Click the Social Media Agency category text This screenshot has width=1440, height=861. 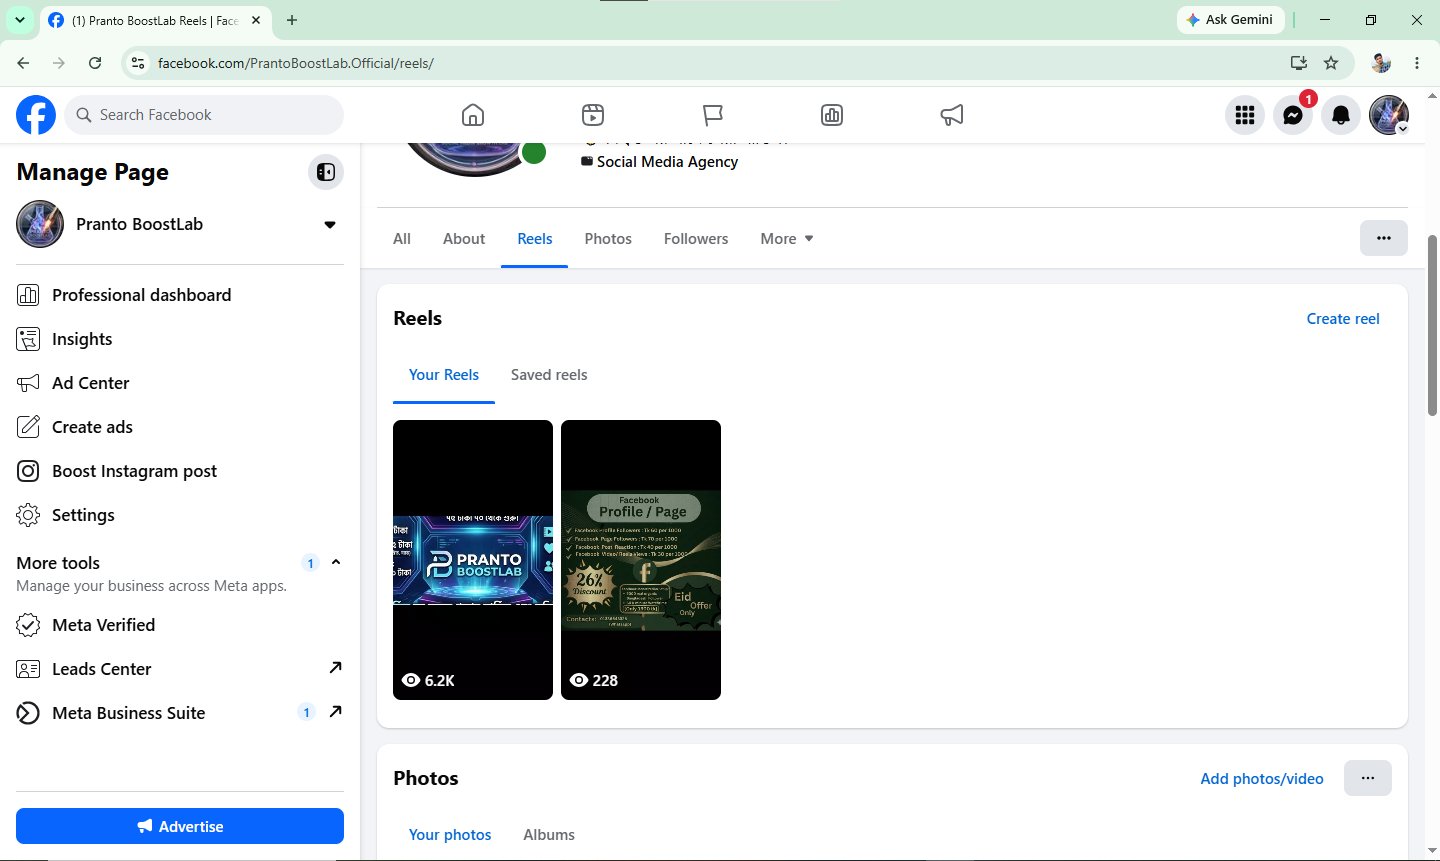click(667, 162)
